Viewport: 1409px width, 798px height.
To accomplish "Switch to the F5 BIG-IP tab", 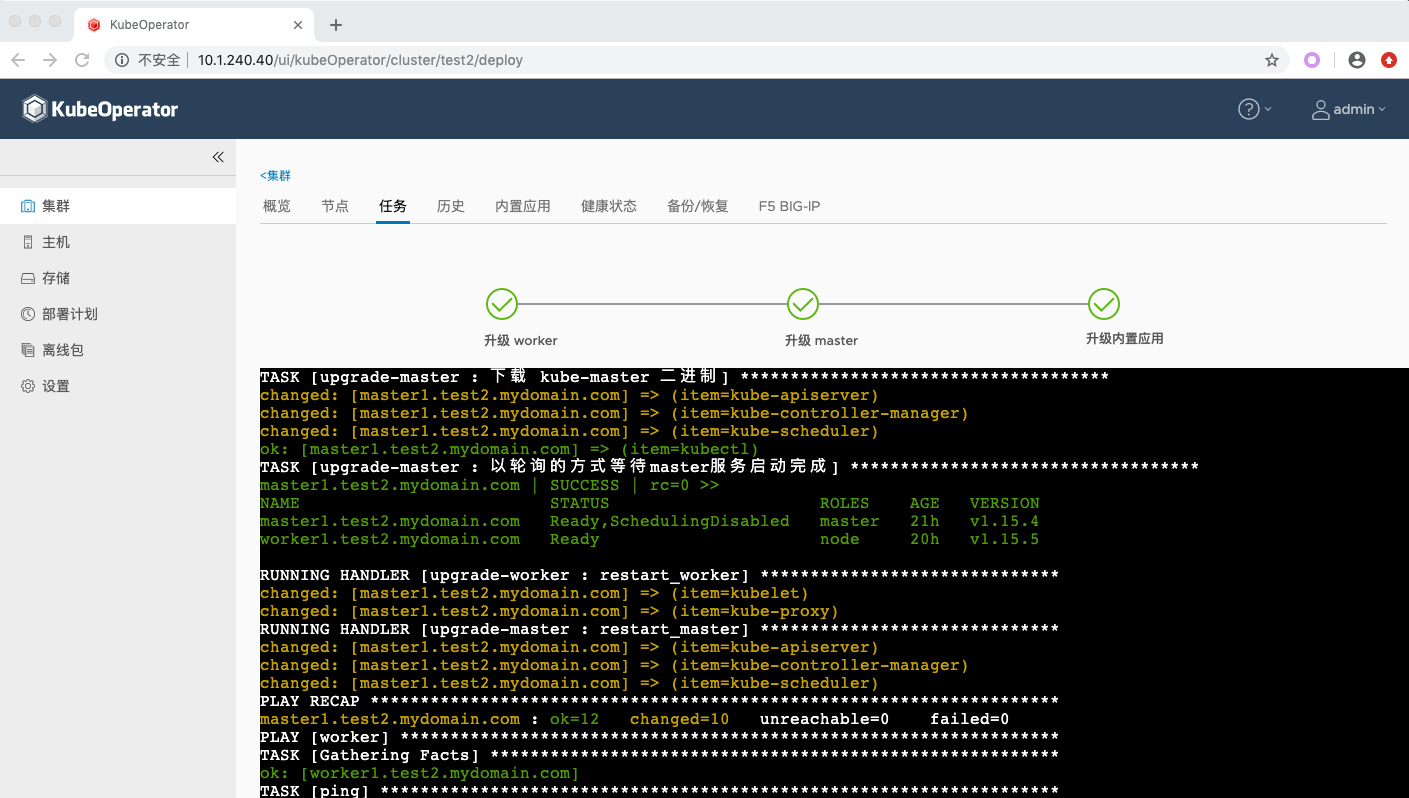I will pos(789,206).
